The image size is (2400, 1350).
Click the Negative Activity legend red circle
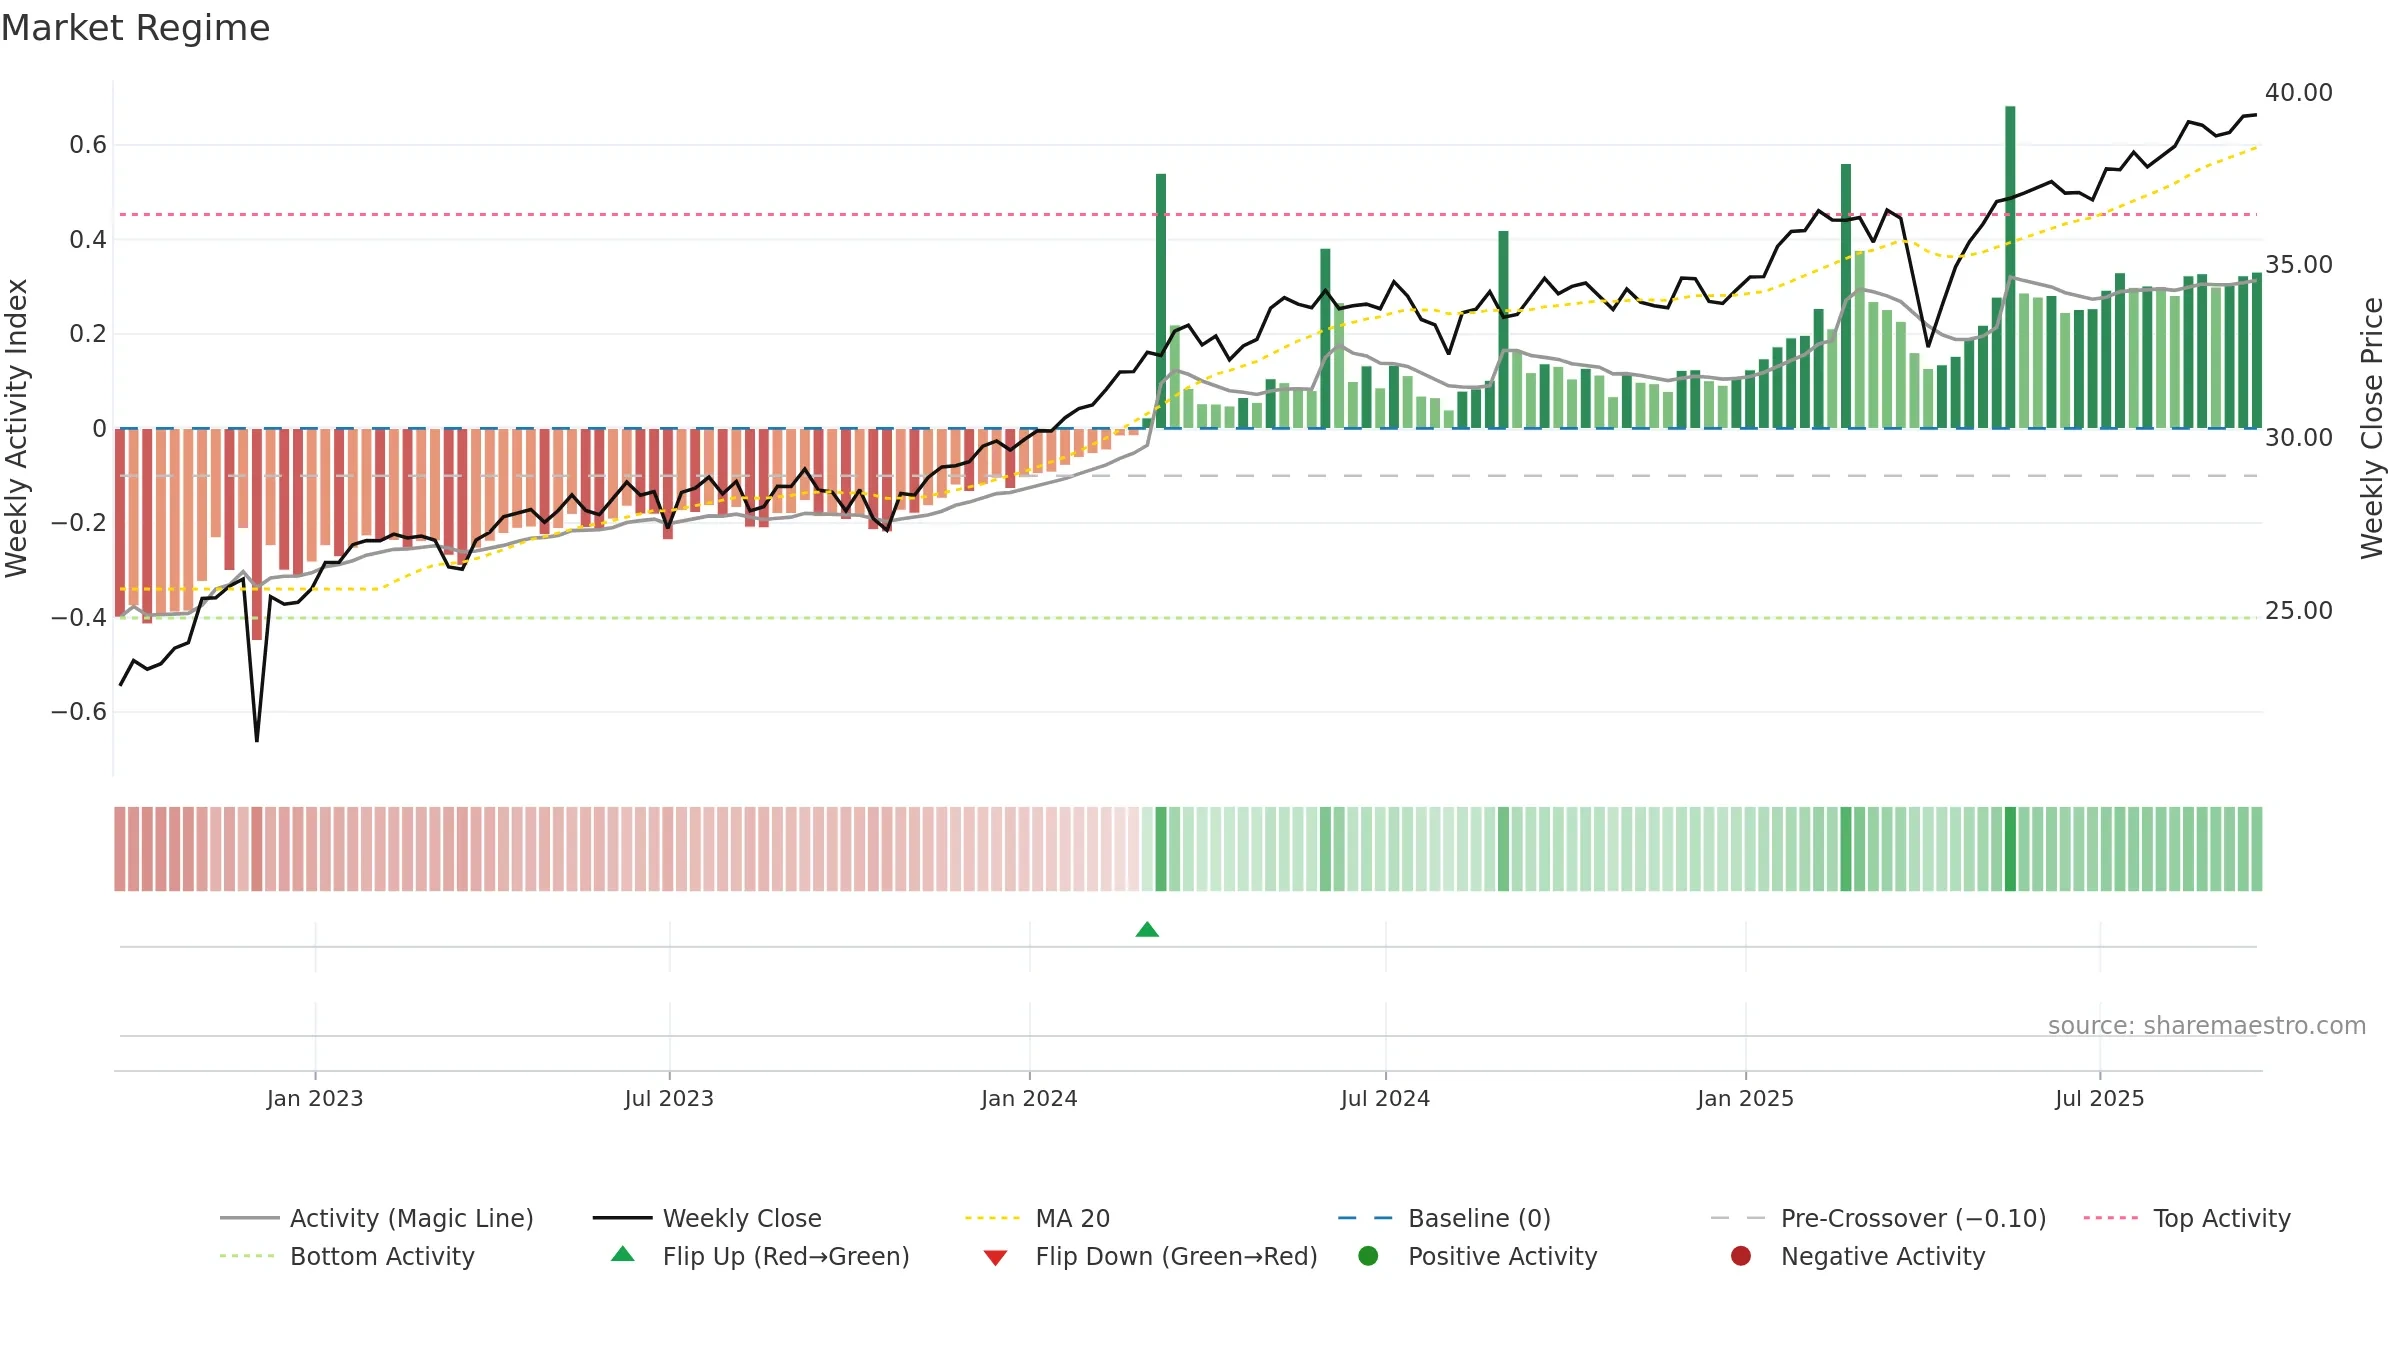point(1741,1255)
